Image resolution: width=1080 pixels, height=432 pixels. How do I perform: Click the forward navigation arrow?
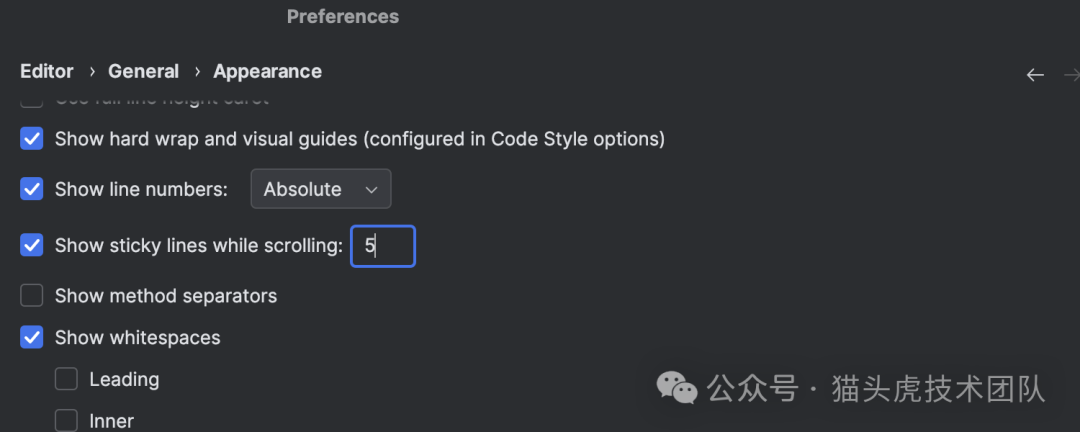(1072, 75)
